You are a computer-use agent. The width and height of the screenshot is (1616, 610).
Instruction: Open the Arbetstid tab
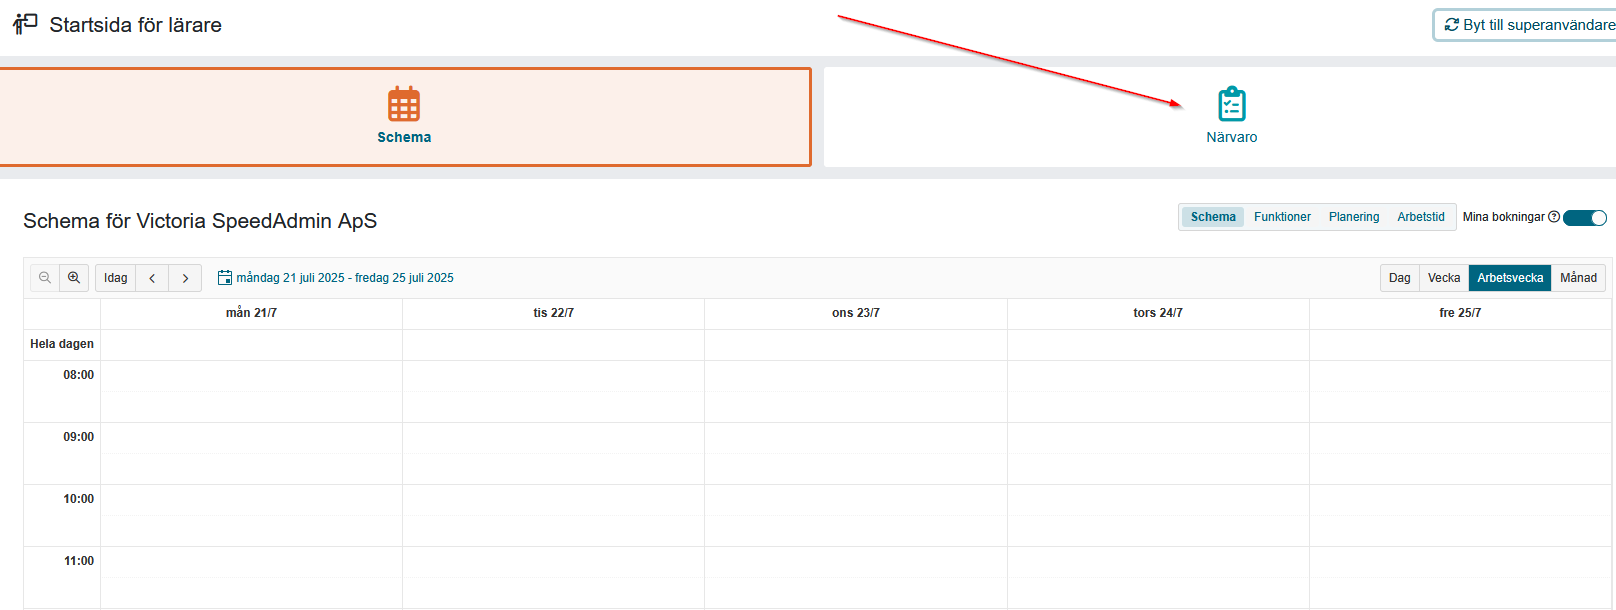[1420, 217]
